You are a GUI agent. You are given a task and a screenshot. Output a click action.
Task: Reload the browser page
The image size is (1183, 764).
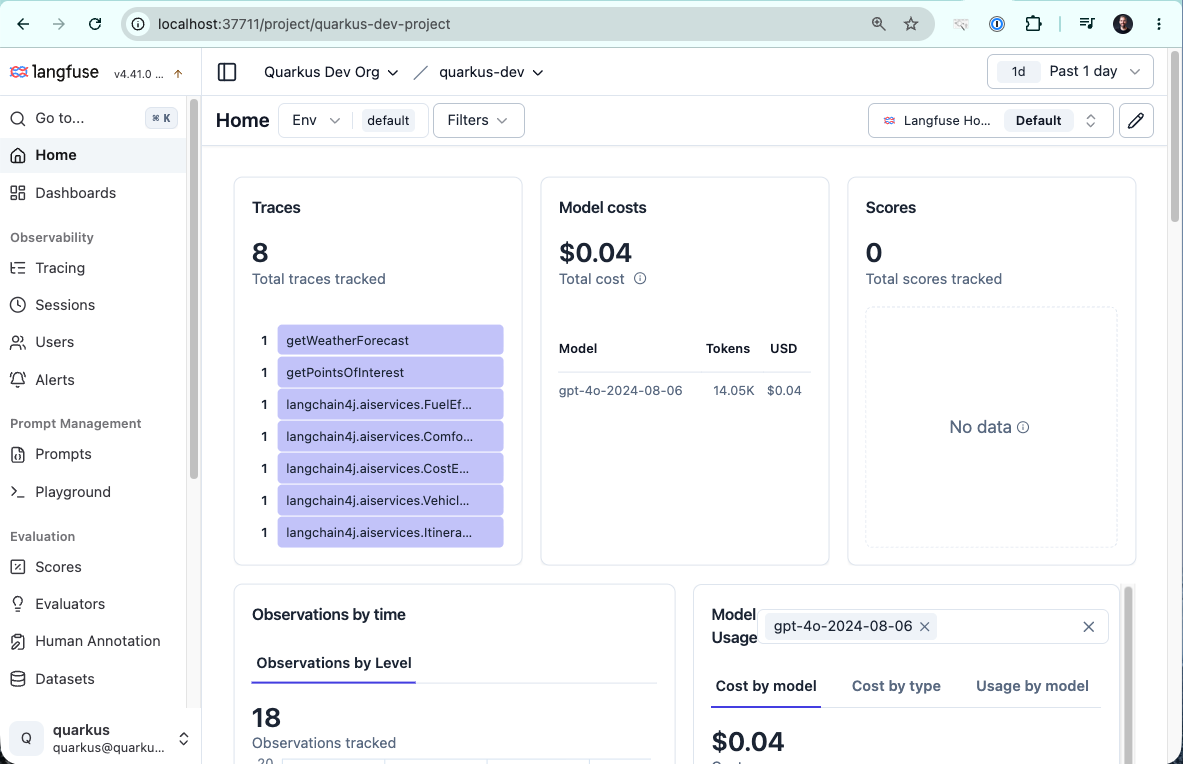[95, 24]
